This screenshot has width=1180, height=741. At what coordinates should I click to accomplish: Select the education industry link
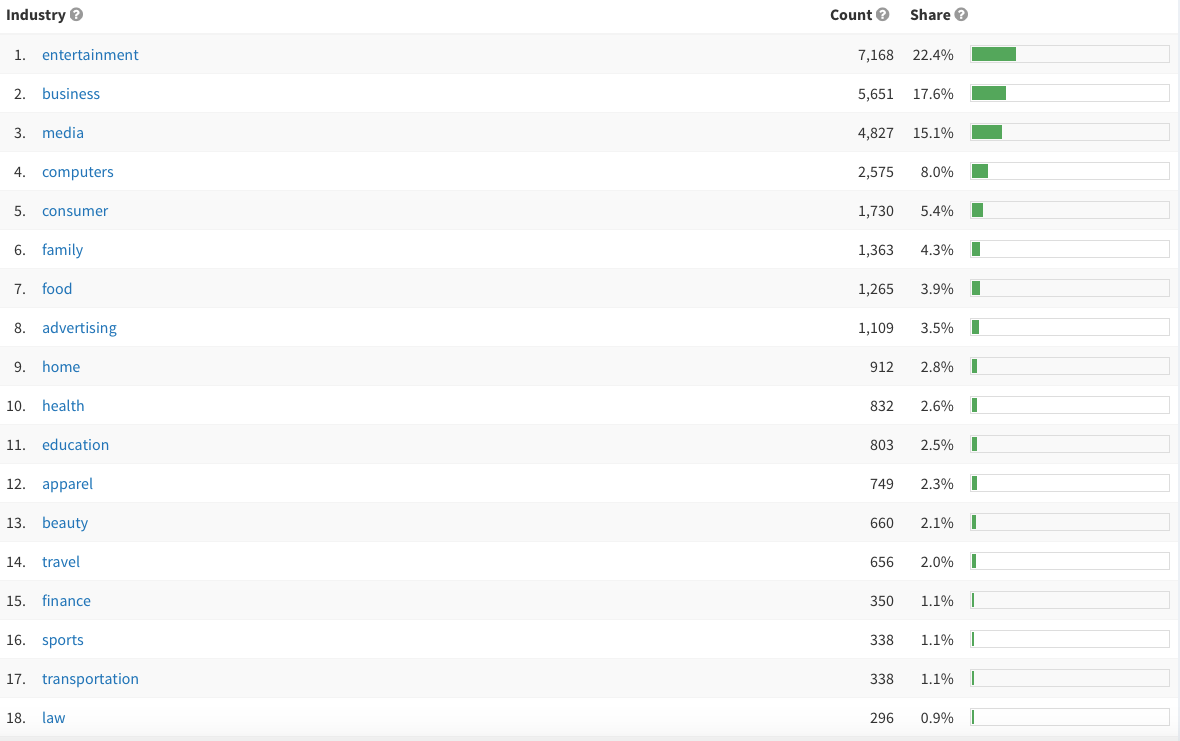tap(75, 445)
